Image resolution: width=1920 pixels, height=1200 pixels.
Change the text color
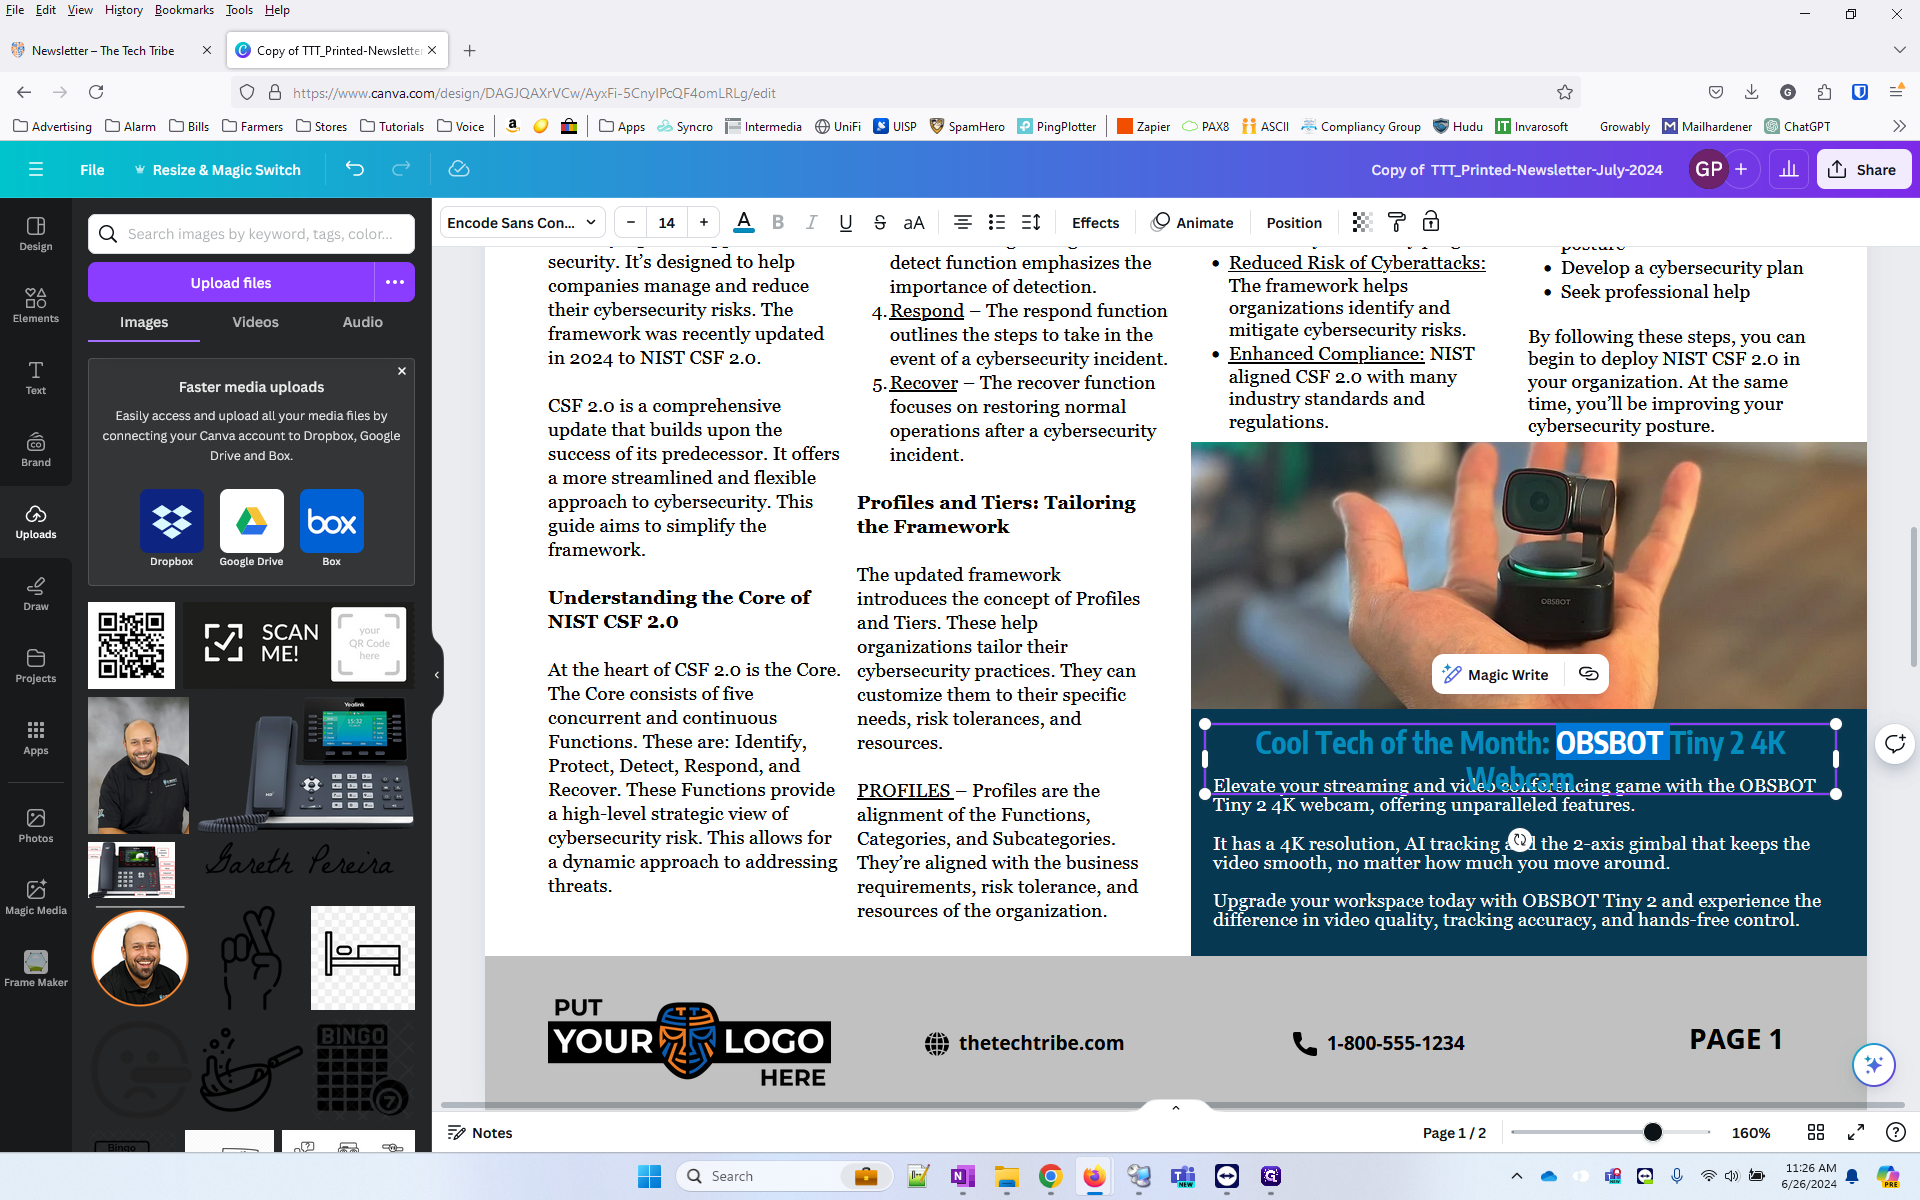(744, 222)
